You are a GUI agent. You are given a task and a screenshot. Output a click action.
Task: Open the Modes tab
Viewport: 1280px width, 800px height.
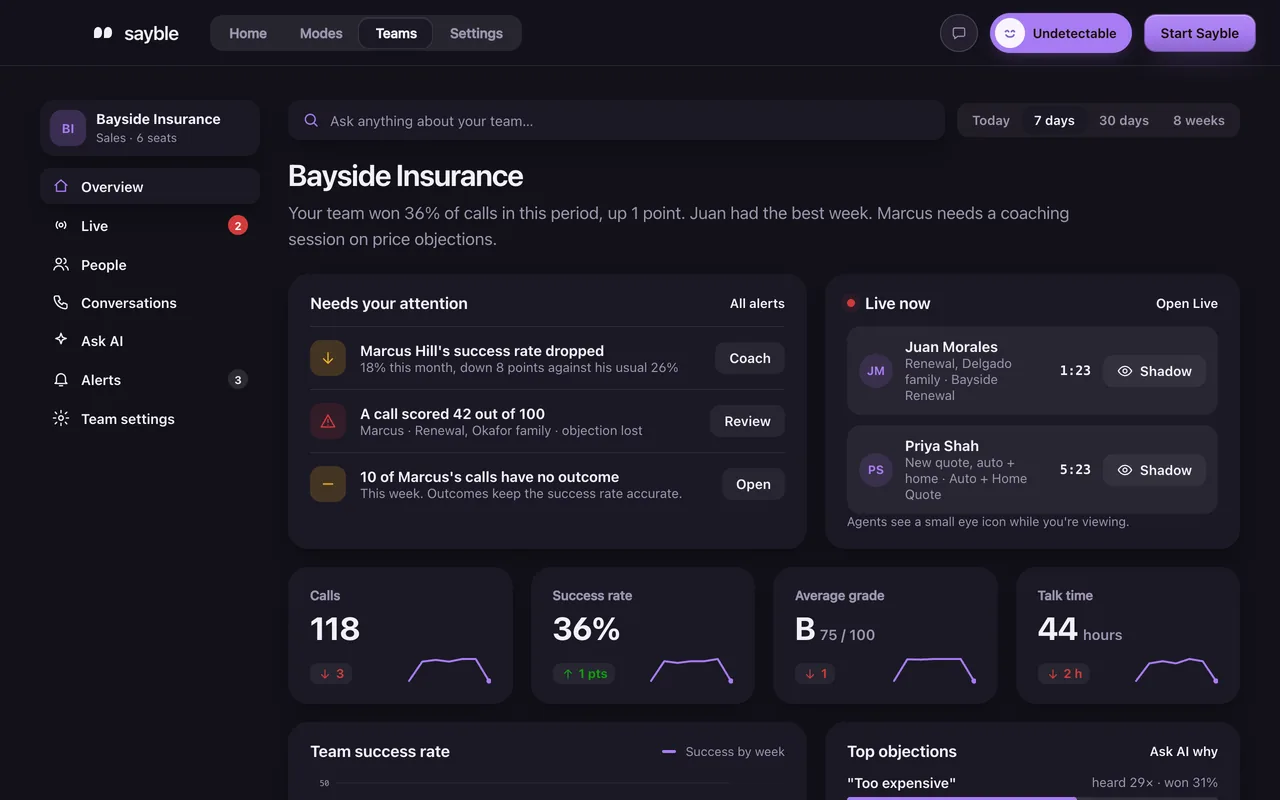(321, 33)
